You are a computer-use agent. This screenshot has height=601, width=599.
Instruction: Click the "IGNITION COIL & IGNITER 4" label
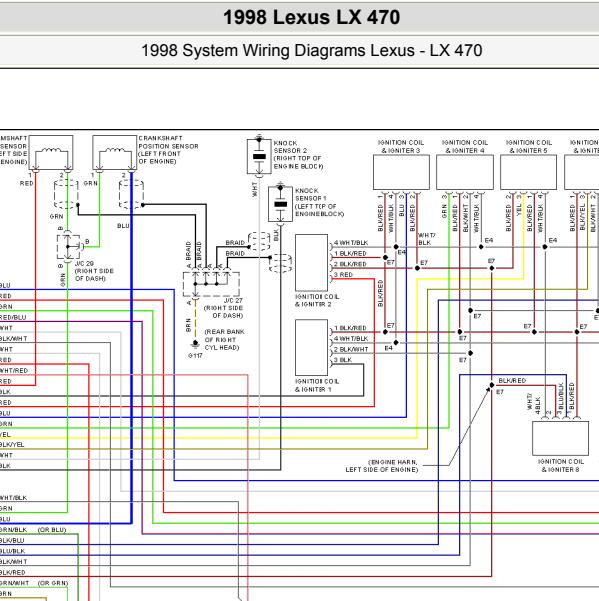[x=465, y=146]
